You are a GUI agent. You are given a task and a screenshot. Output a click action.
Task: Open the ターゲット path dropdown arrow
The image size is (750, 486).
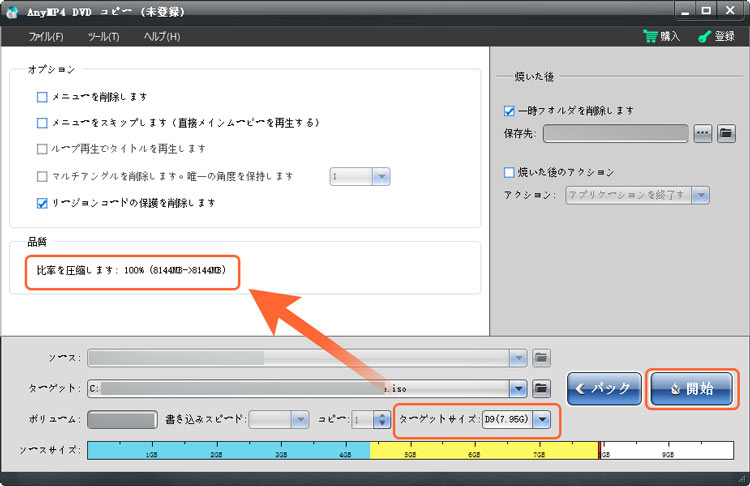[x=518, y=388]
